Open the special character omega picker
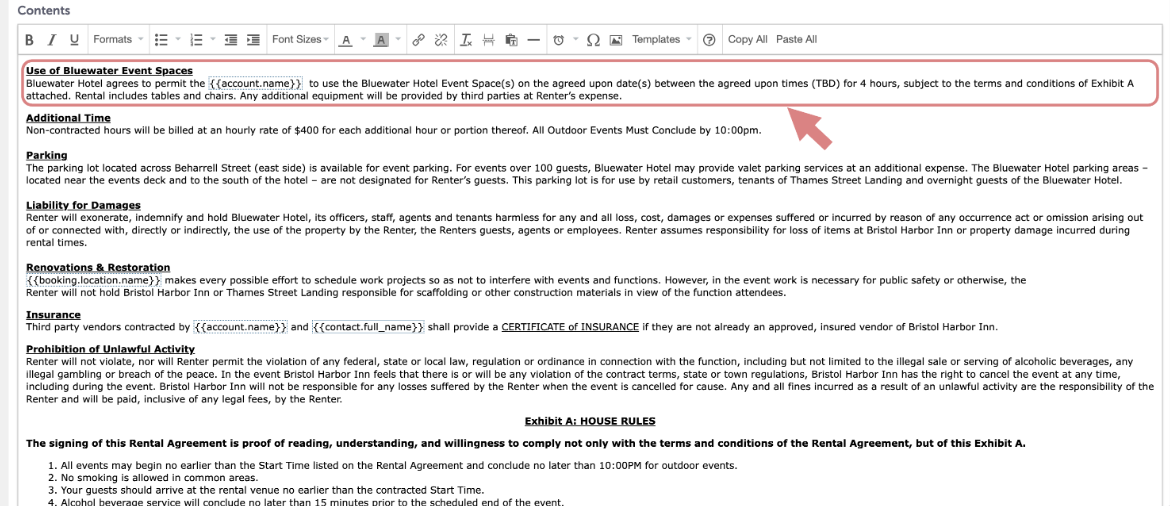This screenshot has width=1170, height=506. [x=594, y=40]
